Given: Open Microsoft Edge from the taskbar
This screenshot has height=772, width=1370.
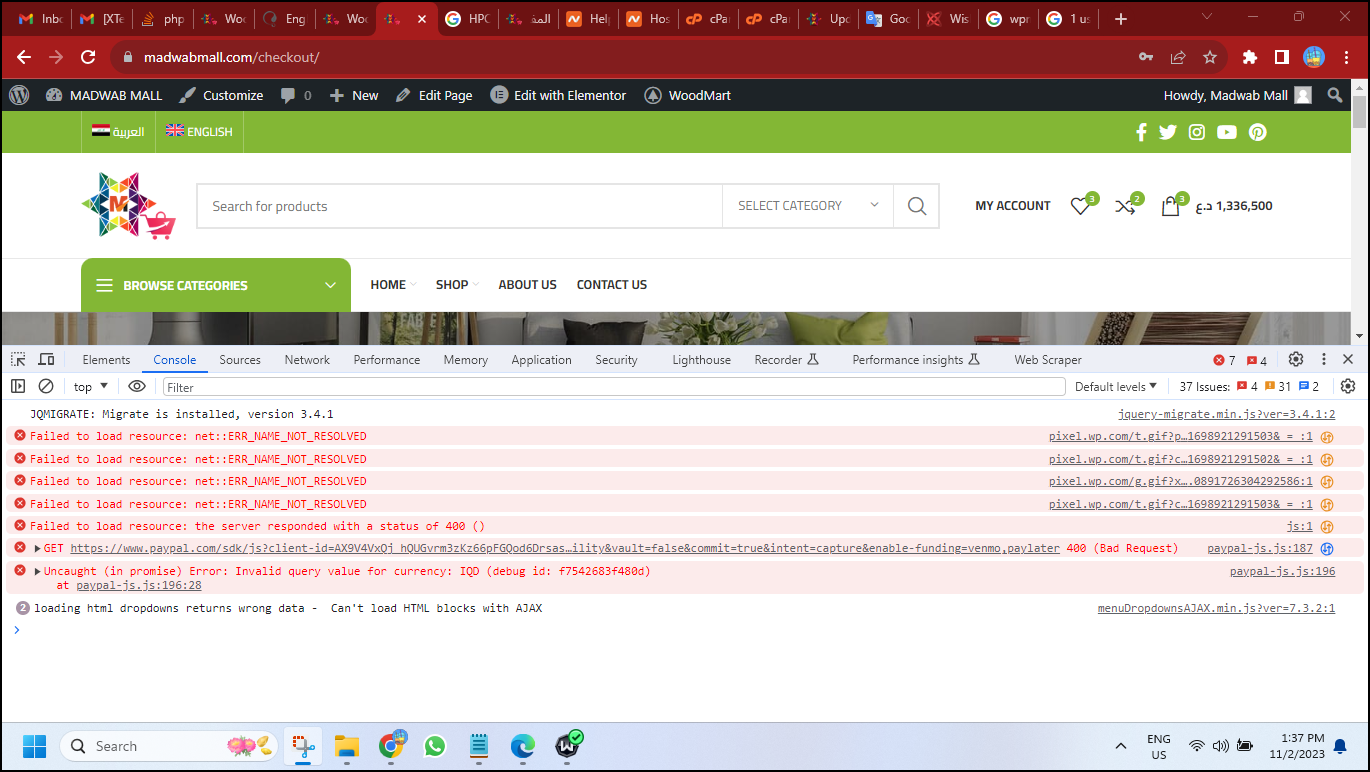Looking at the screenshot, I should 523,746.
